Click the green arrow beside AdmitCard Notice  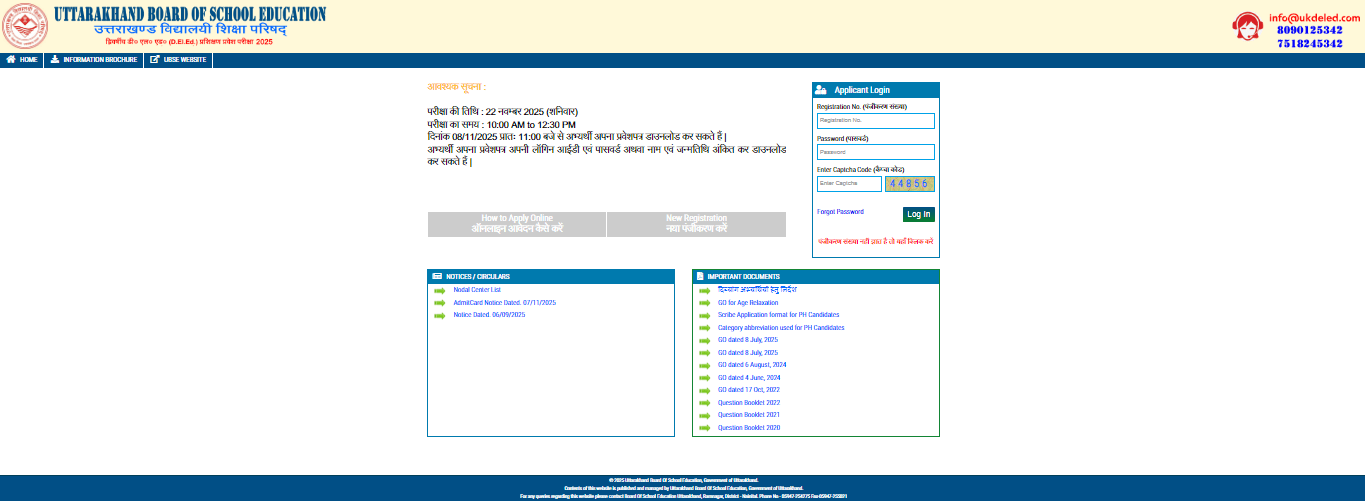point(439,302)
